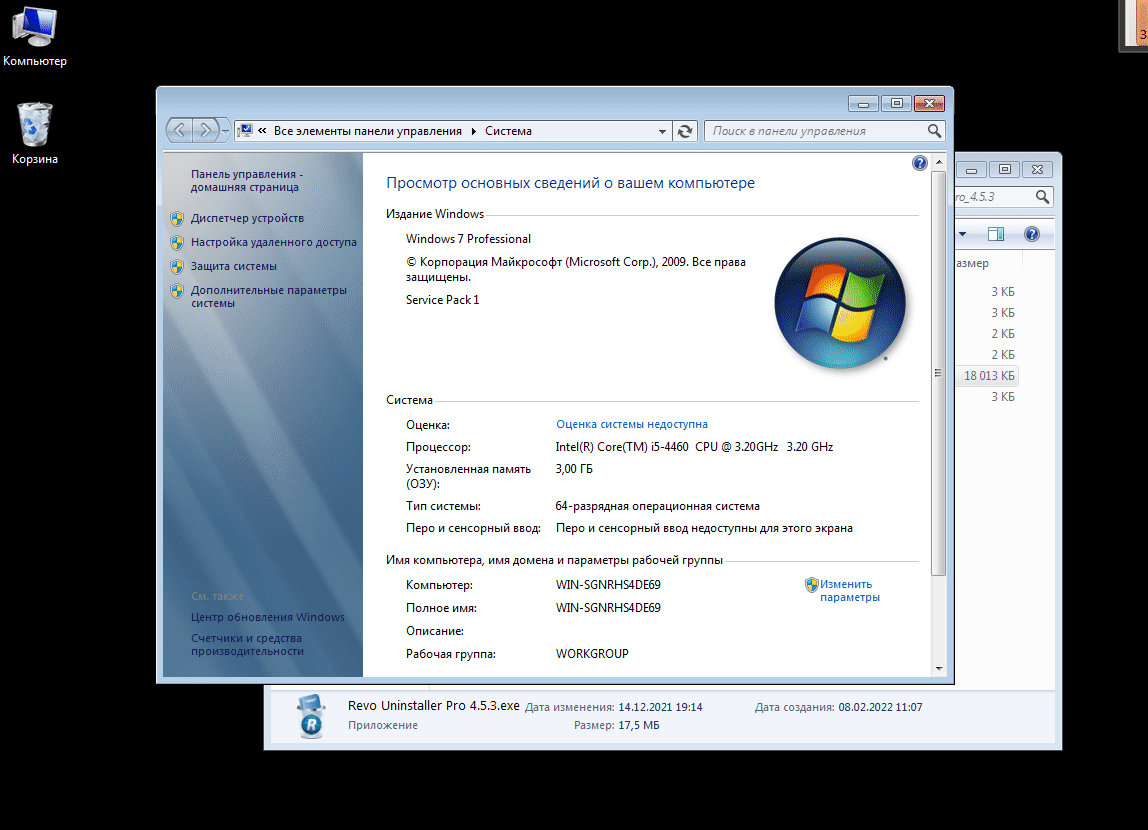Click search magnifier in Explorer window

tap(1043, 197)
